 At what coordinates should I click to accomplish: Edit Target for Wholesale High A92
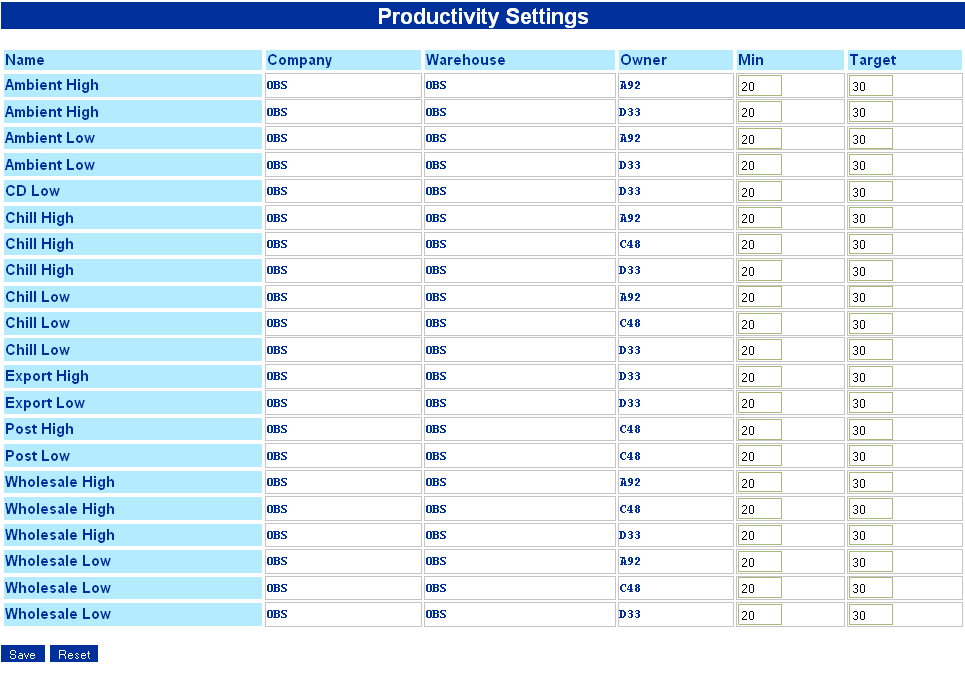pyautogui.click(x=871, y=483)
